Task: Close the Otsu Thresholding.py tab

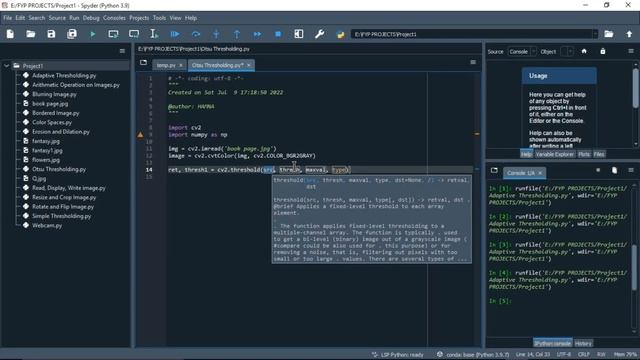Action: tap(249, 65)
